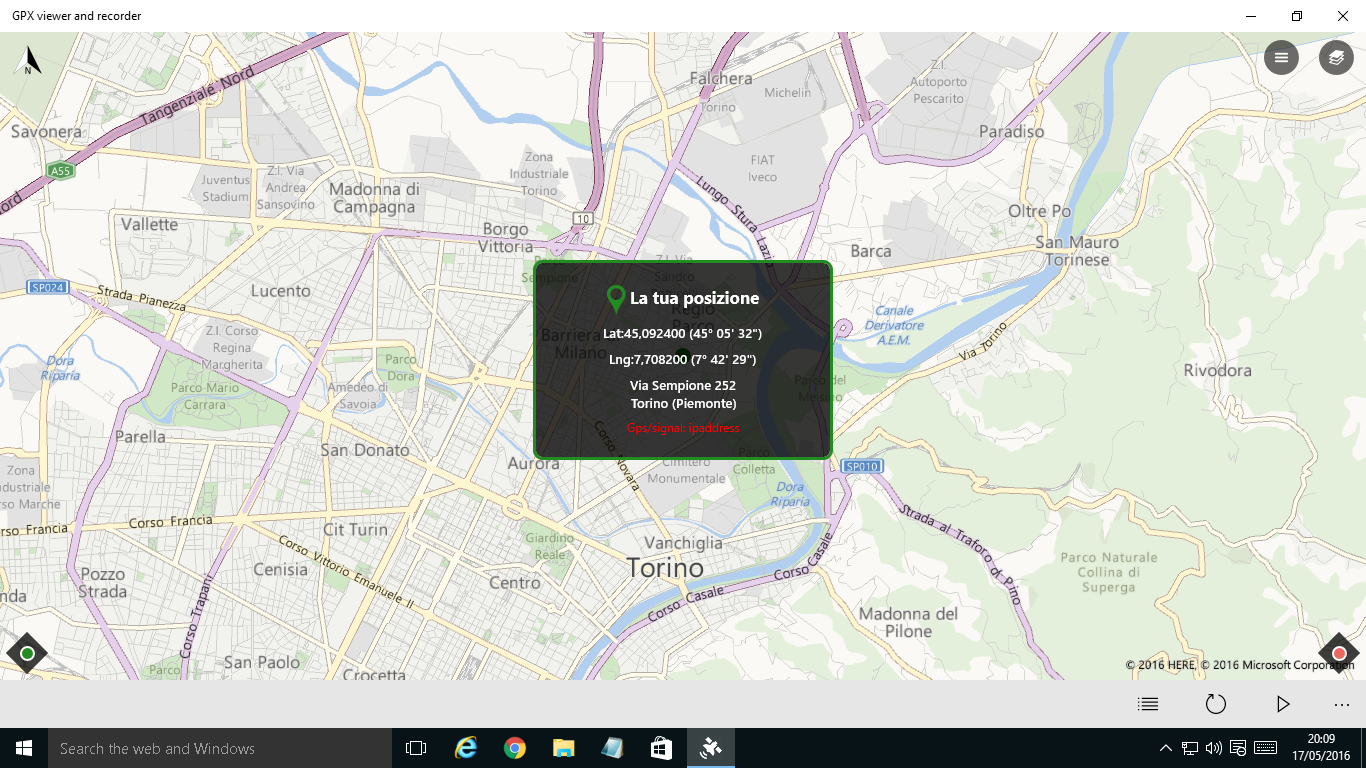Open the list view icon in bottom bar
The height and width of the screenshot is (768, 1366).
pyautogui.click(x=1148, y=704)
